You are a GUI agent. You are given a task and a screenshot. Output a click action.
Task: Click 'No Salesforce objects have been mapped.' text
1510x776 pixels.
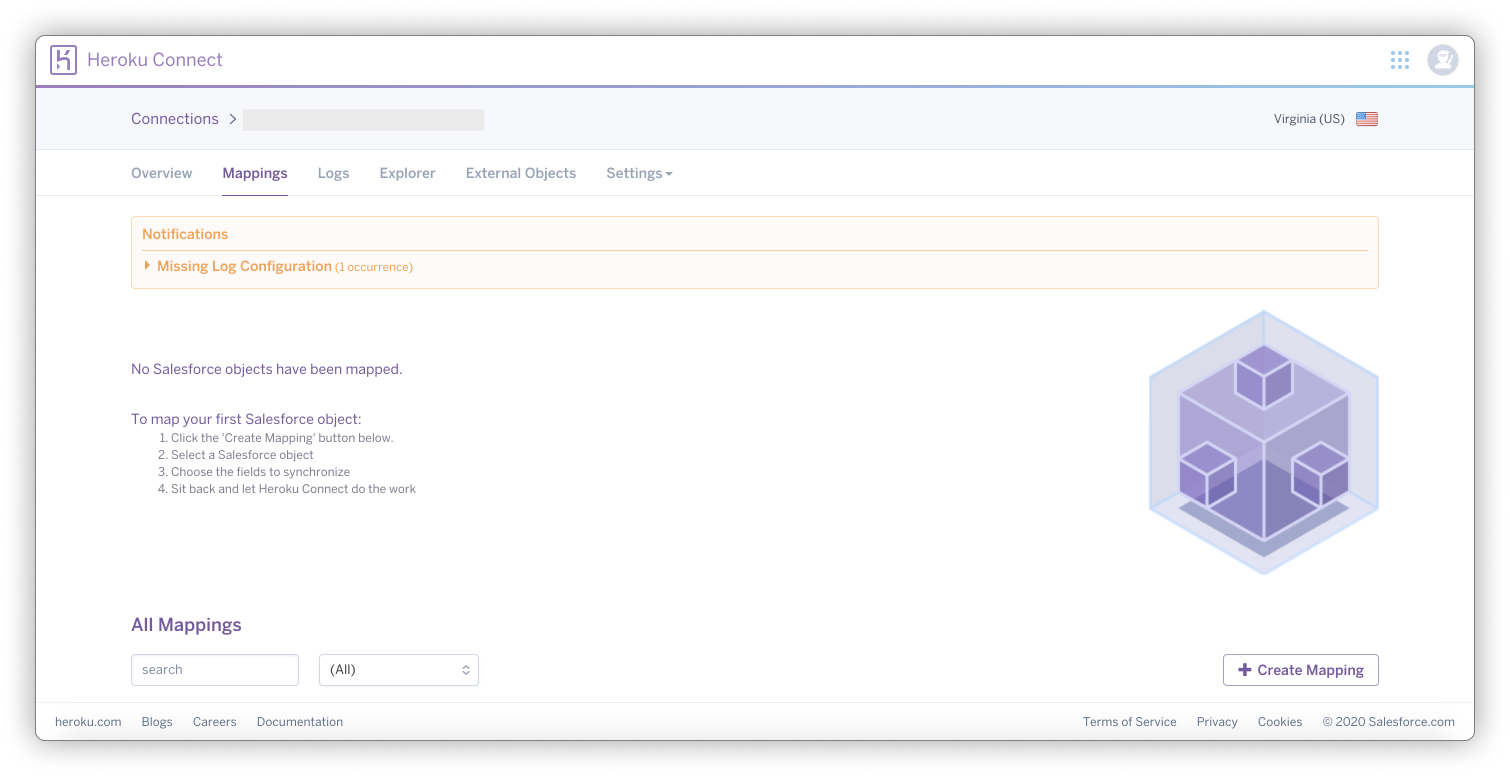[x=266, y=369]
